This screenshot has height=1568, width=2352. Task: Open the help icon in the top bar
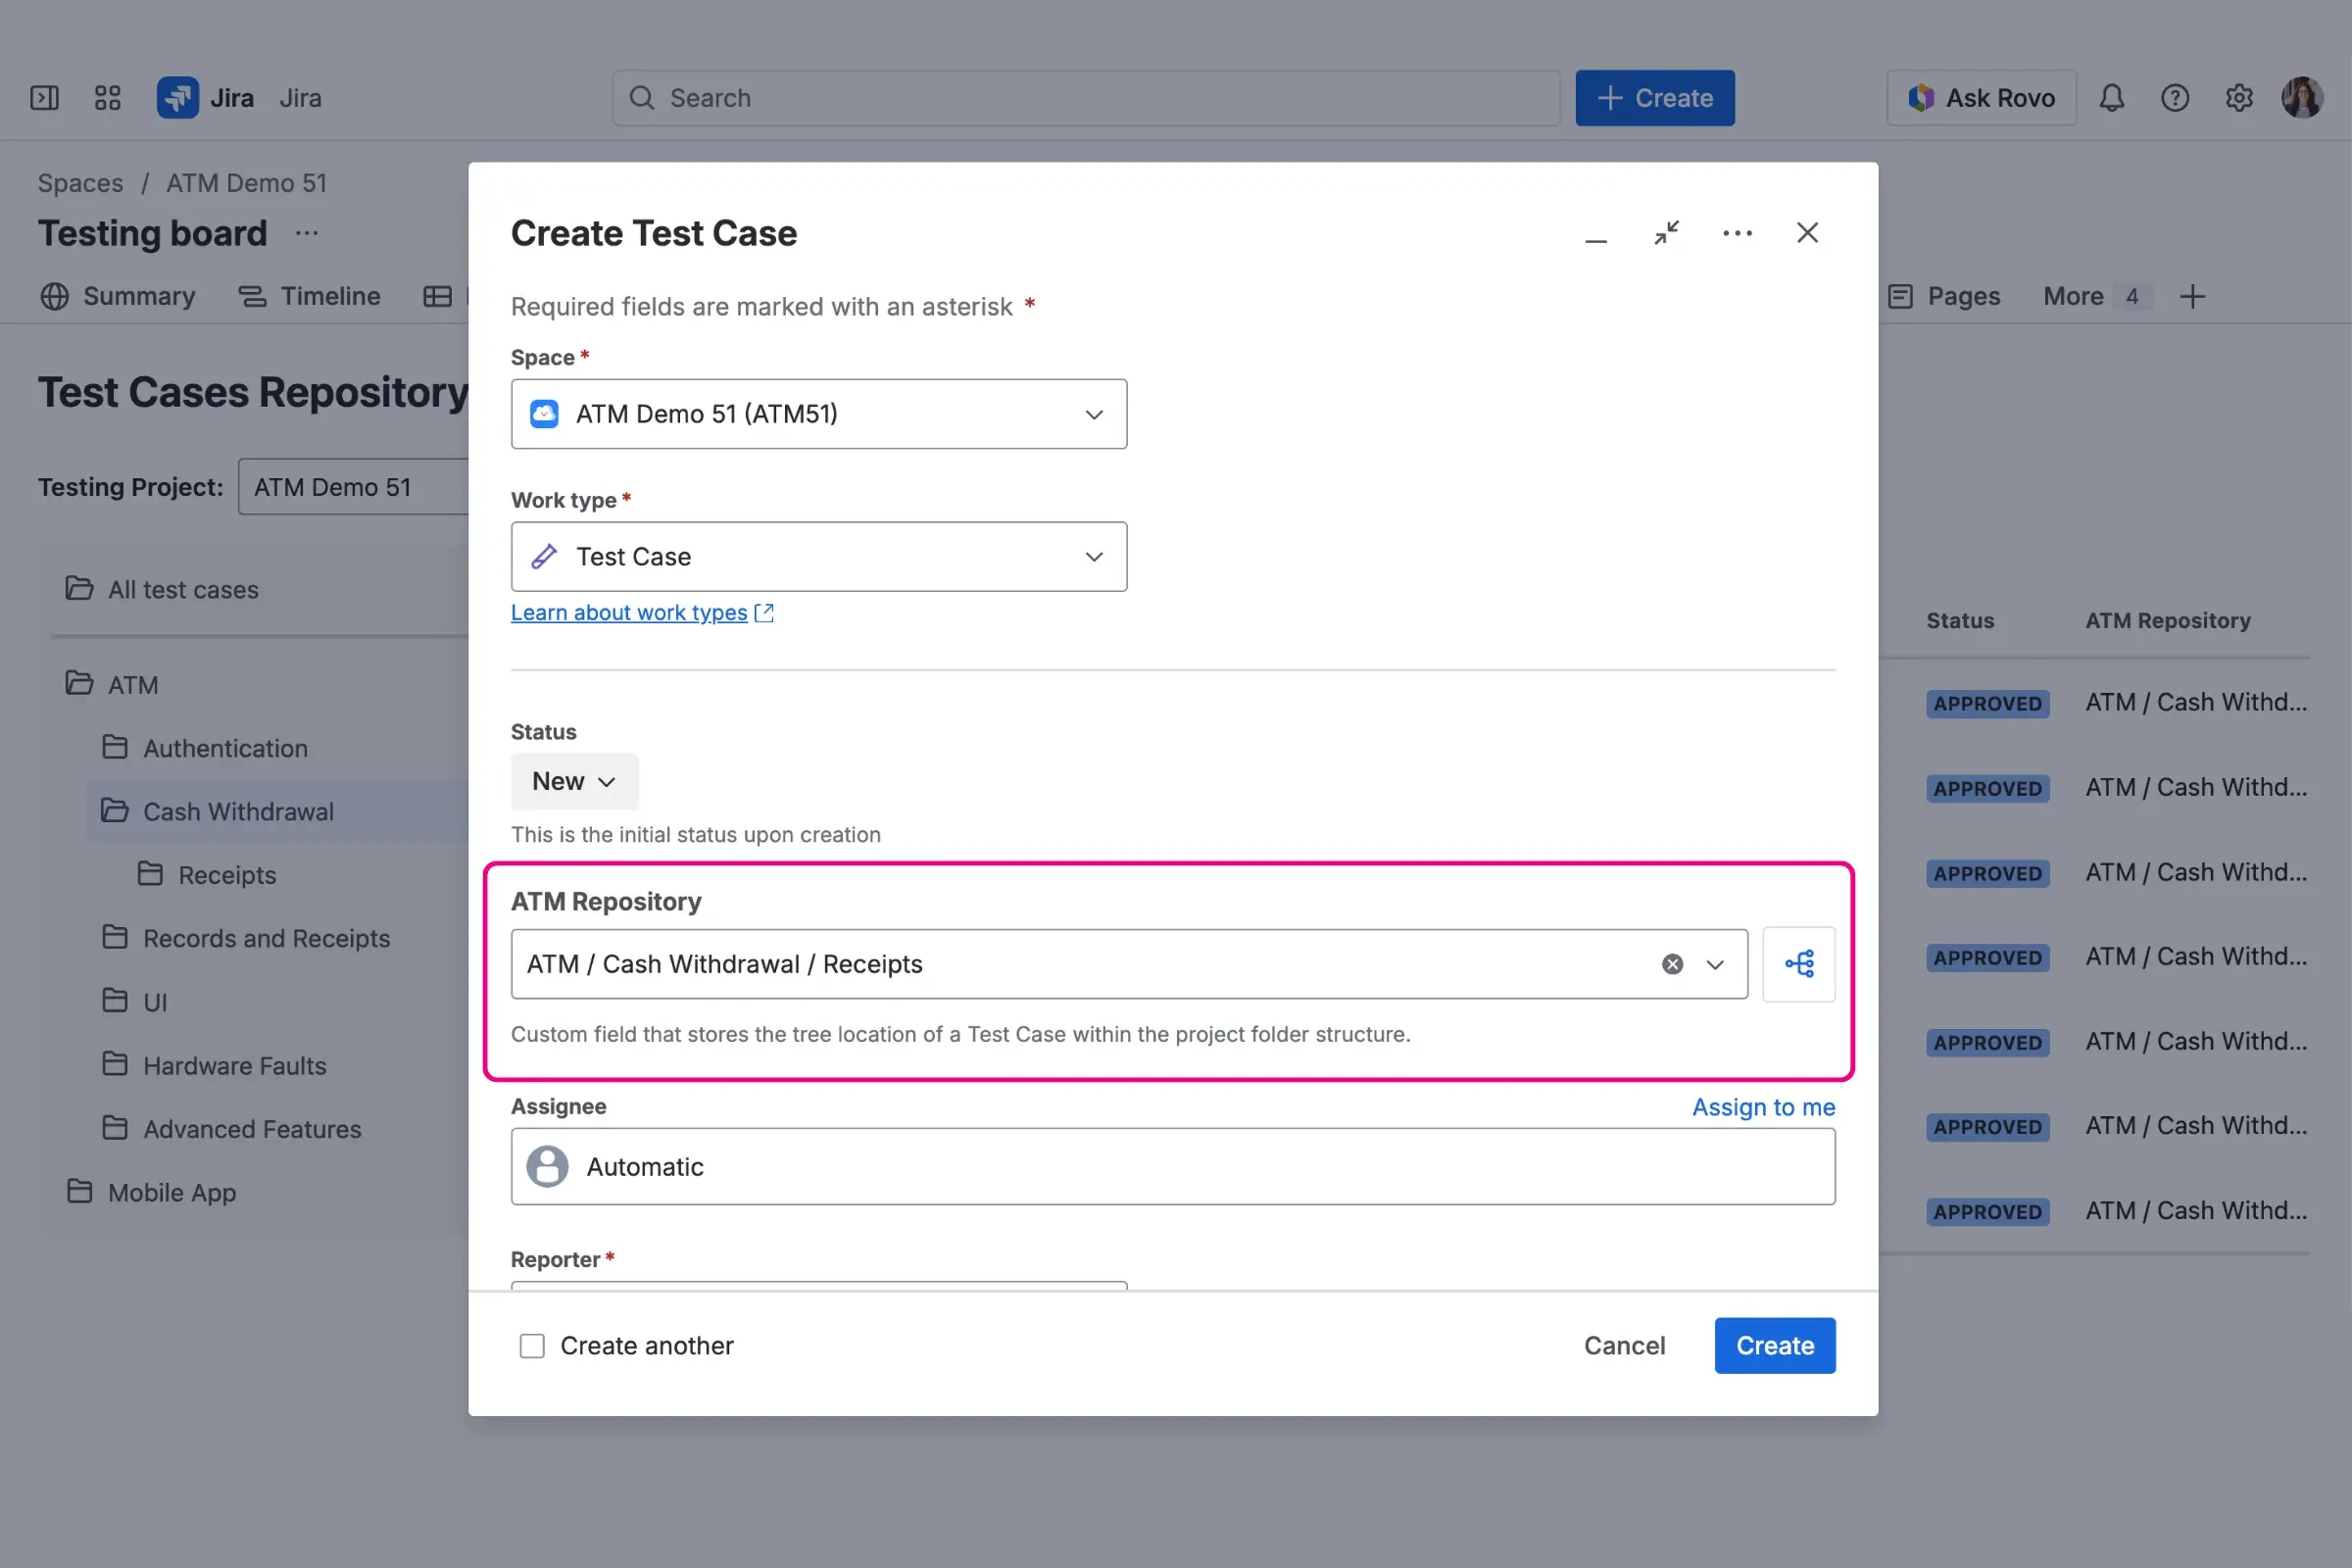(x=2175, y=97)
